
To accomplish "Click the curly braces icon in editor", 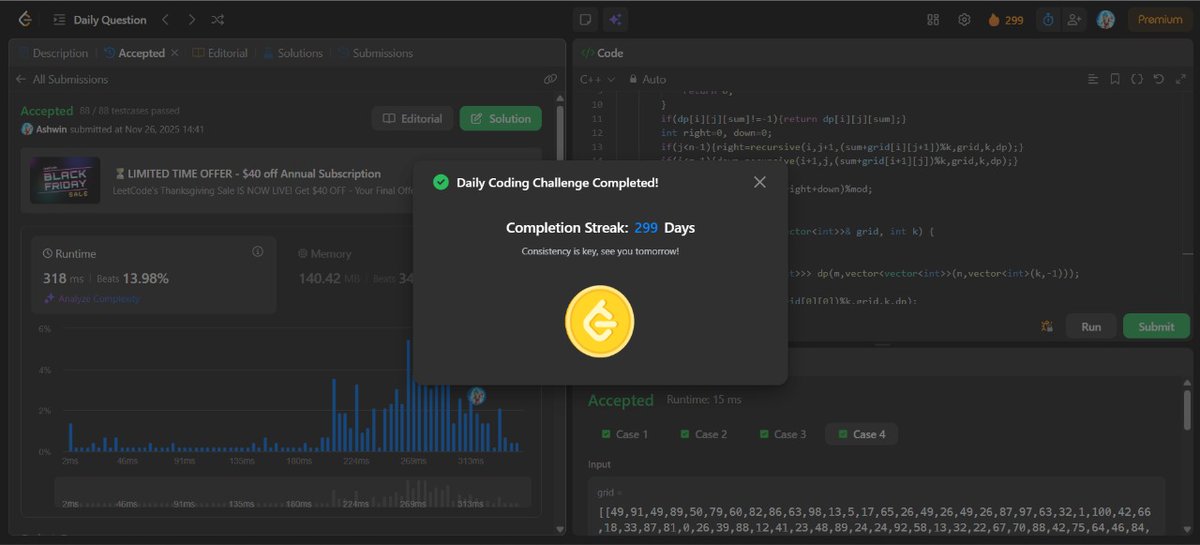I will coord(1137,79).
